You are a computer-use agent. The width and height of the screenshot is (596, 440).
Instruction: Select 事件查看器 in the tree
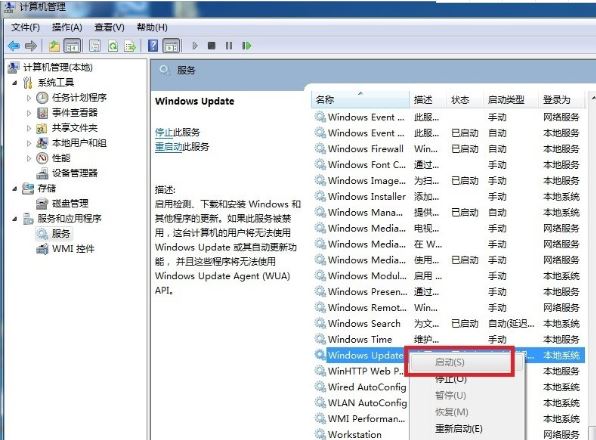[x=74, y=113]
